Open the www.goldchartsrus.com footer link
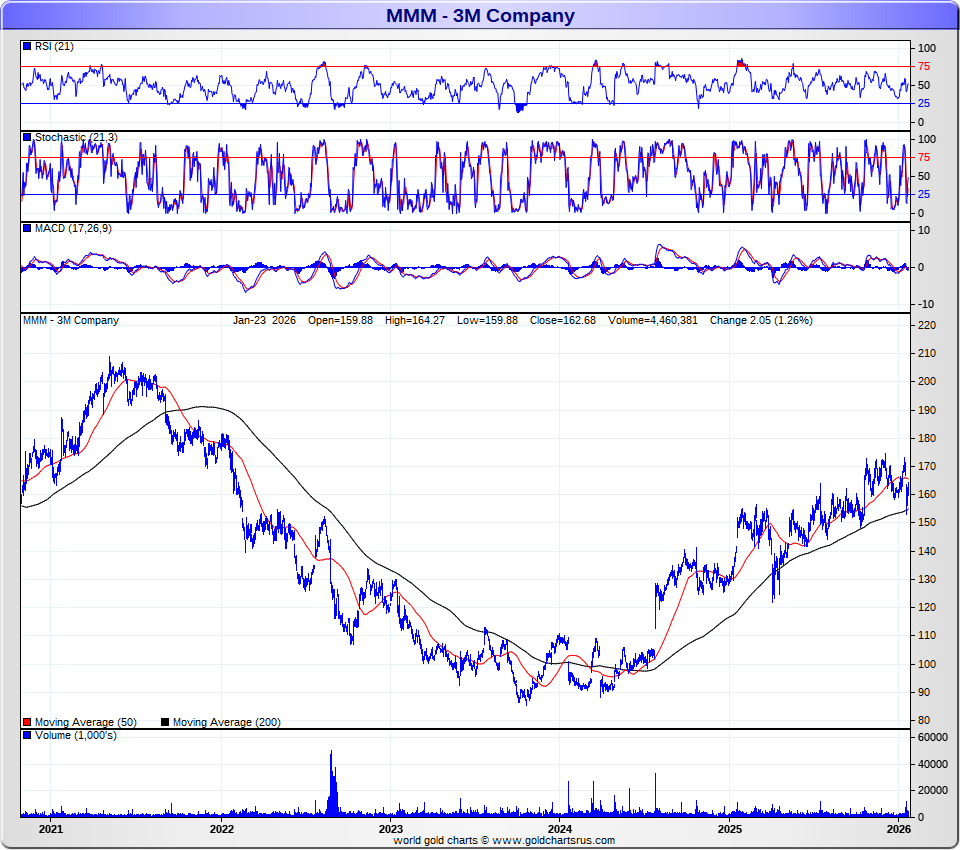The width and height of the screenshot is (960, 850). click(553, 841)
